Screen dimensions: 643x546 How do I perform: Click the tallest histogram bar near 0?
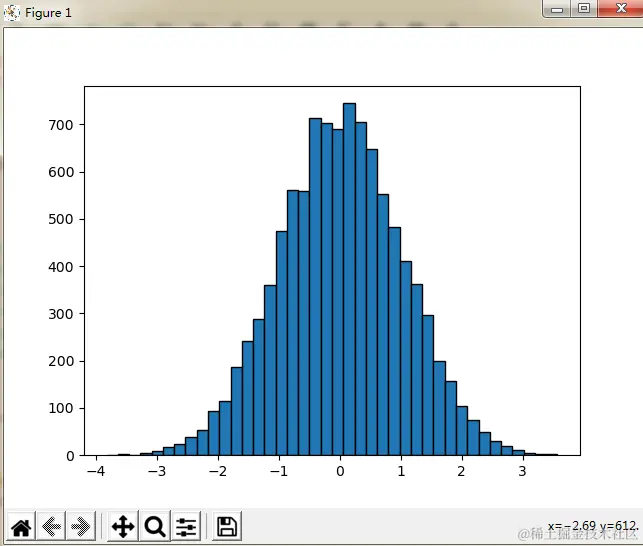click(349, 279)
